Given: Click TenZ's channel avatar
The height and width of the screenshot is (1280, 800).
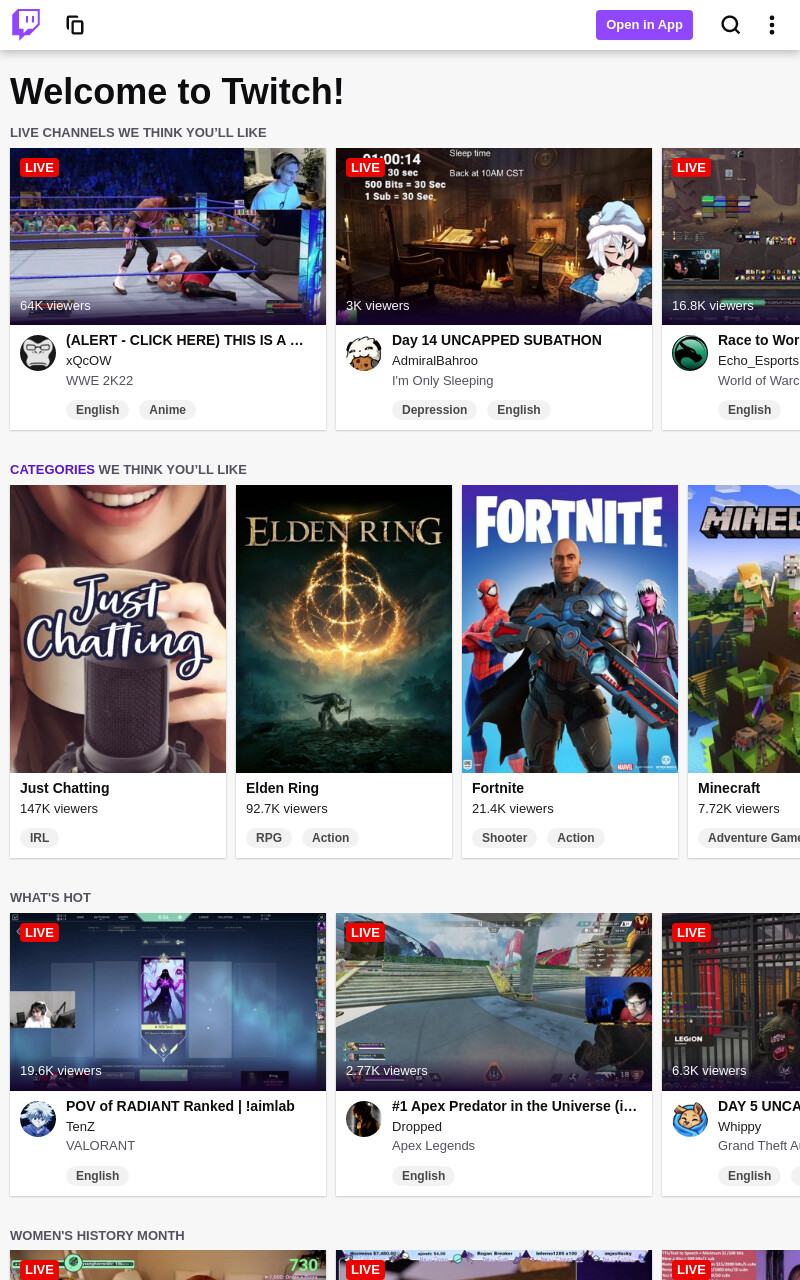Looking at the screenshot, I should pyautogui.click(x=38, y=1119).
